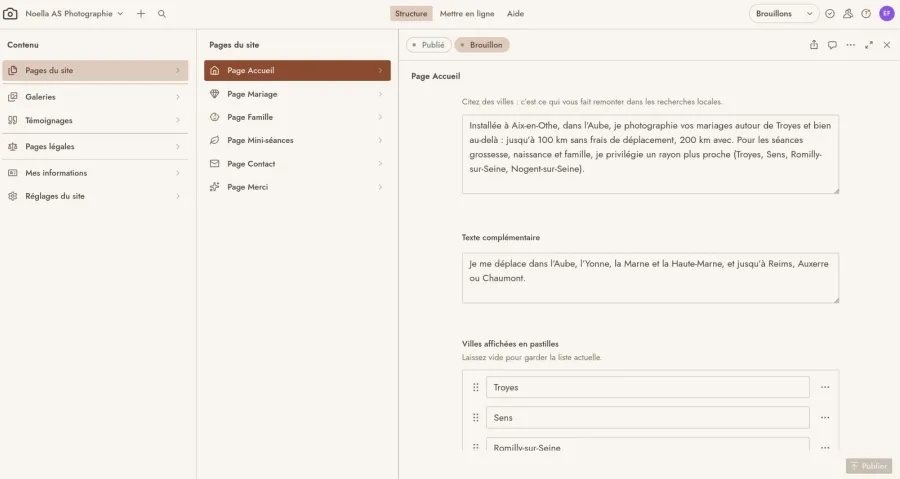Select Page Accueil in Pages du site
900x479 pixels.
pyautogui.click(x=297, y=71)
